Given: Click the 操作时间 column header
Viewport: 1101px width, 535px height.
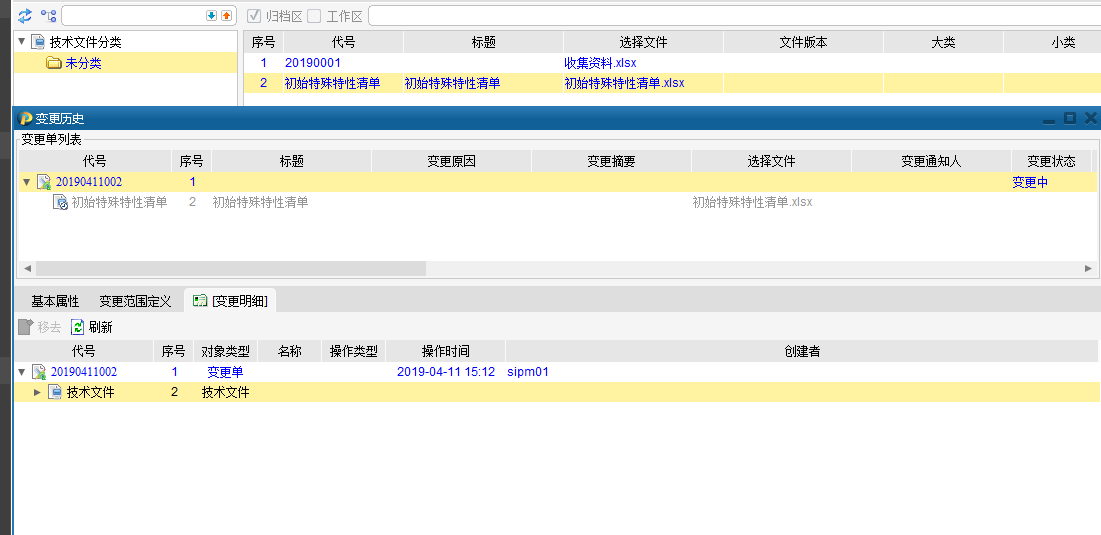Looking at the screenshot, I should coord(445,351).
